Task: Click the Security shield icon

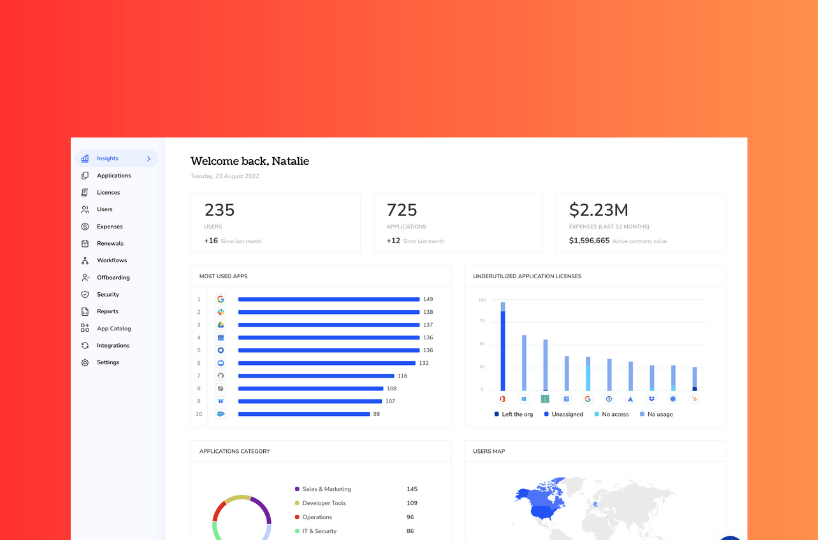Action: pyautogui.click(x=85, y=295)
